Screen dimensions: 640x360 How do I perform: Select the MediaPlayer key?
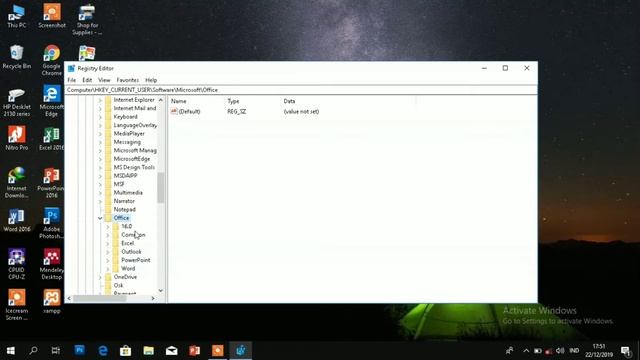(129, 133)
